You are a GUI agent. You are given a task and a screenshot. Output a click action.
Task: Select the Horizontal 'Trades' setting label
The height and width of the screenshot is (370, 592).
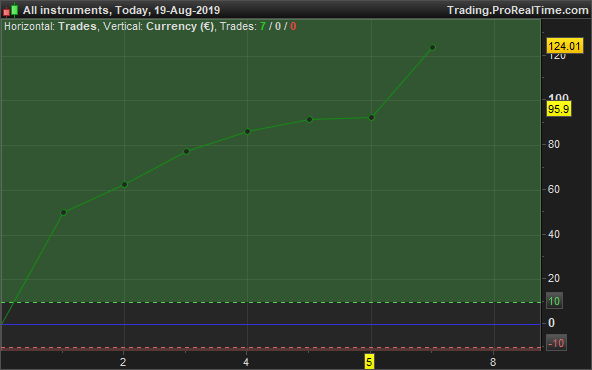pos(77,26)
